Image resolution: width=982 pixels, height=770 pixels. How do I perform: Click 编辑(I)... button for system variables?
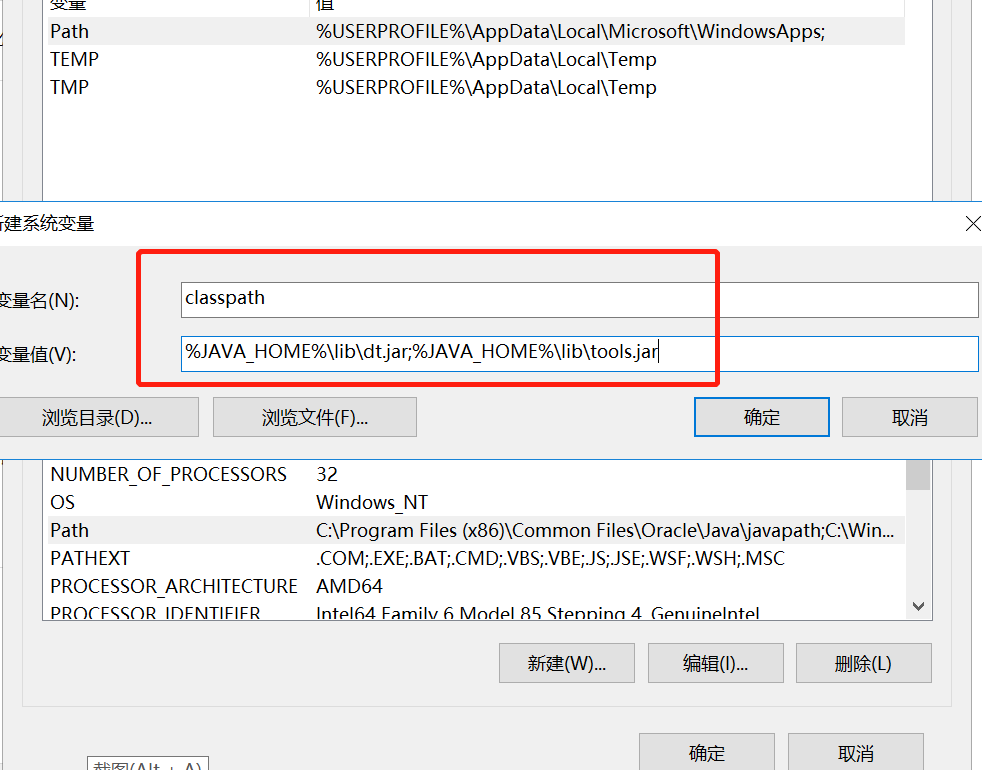[715, 663]
